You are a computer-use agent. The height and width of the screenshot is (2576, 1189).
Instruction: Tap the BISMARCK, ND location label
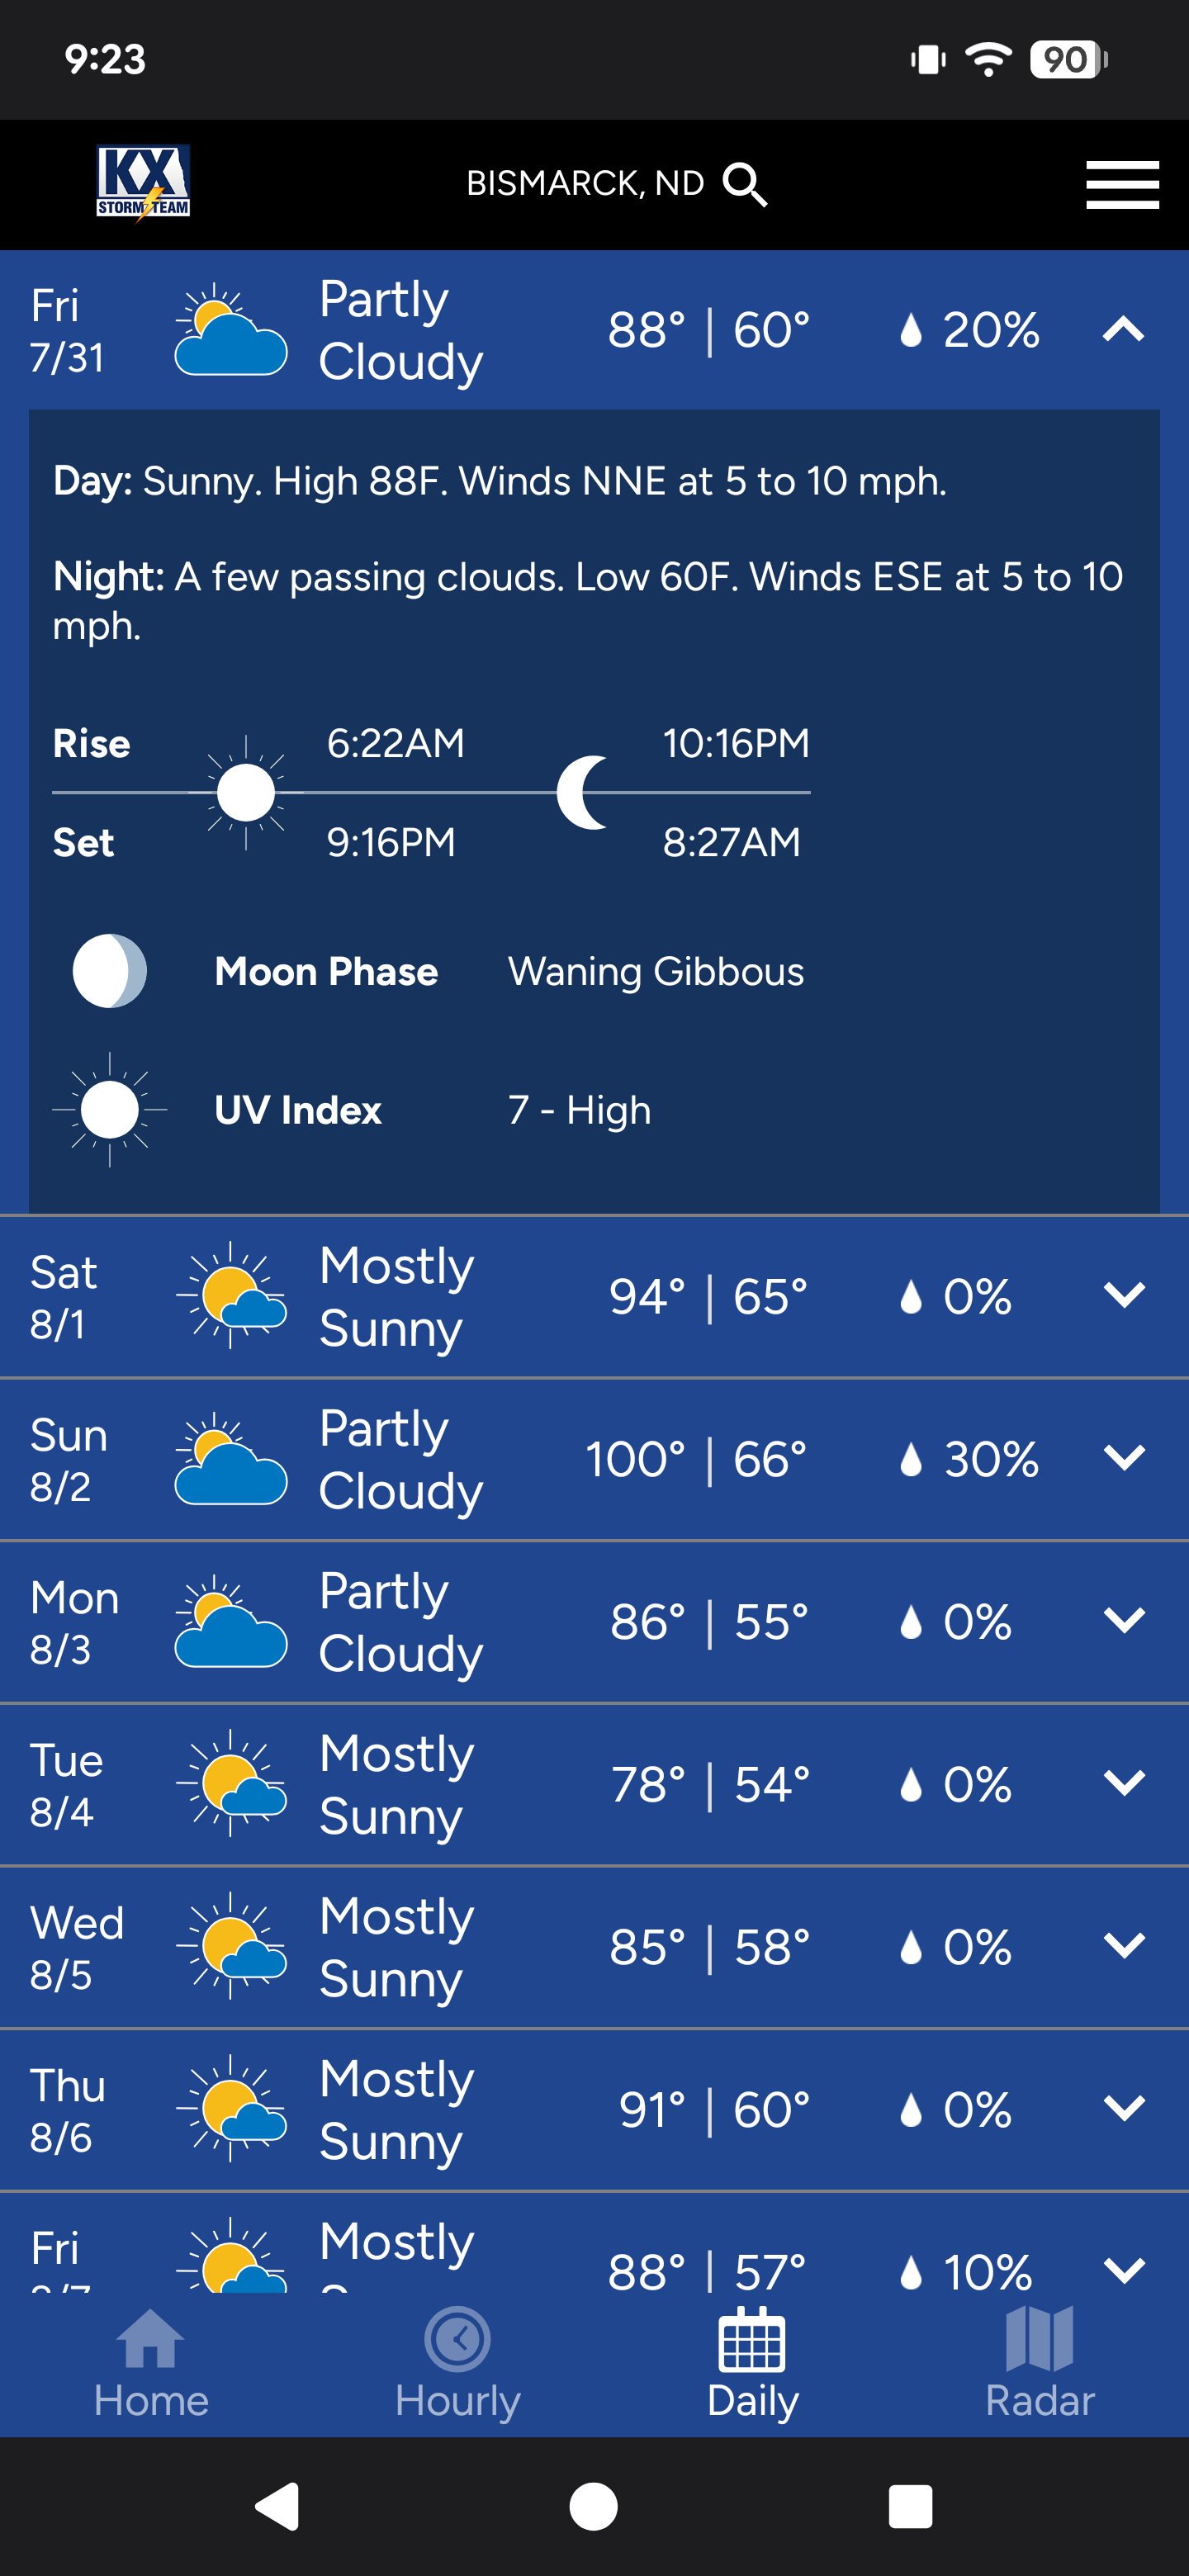585,184
